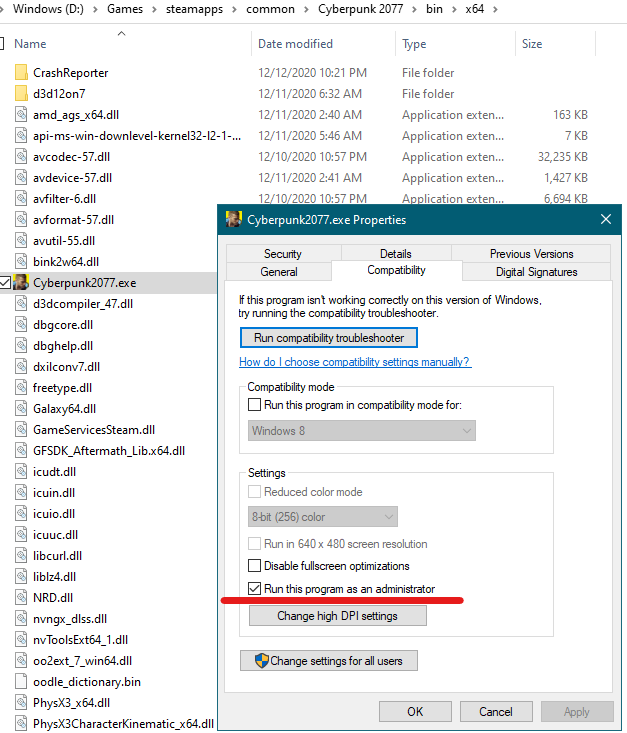The width and height of the screenshot is (627, 733).
Task: Click the icudt.dll file icon
Action: point(21,472)
